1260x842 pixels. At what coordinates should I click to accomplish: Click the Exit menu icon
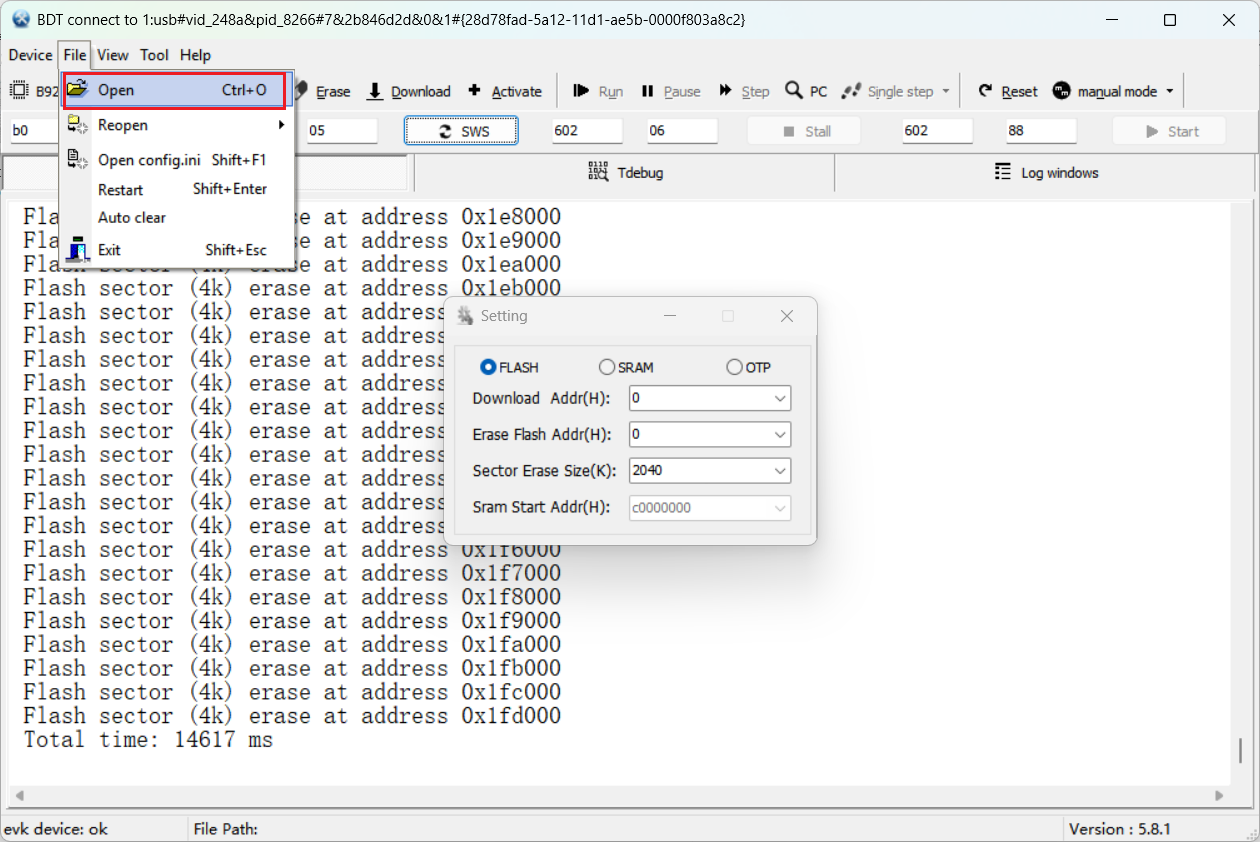[x=78, y=250]
